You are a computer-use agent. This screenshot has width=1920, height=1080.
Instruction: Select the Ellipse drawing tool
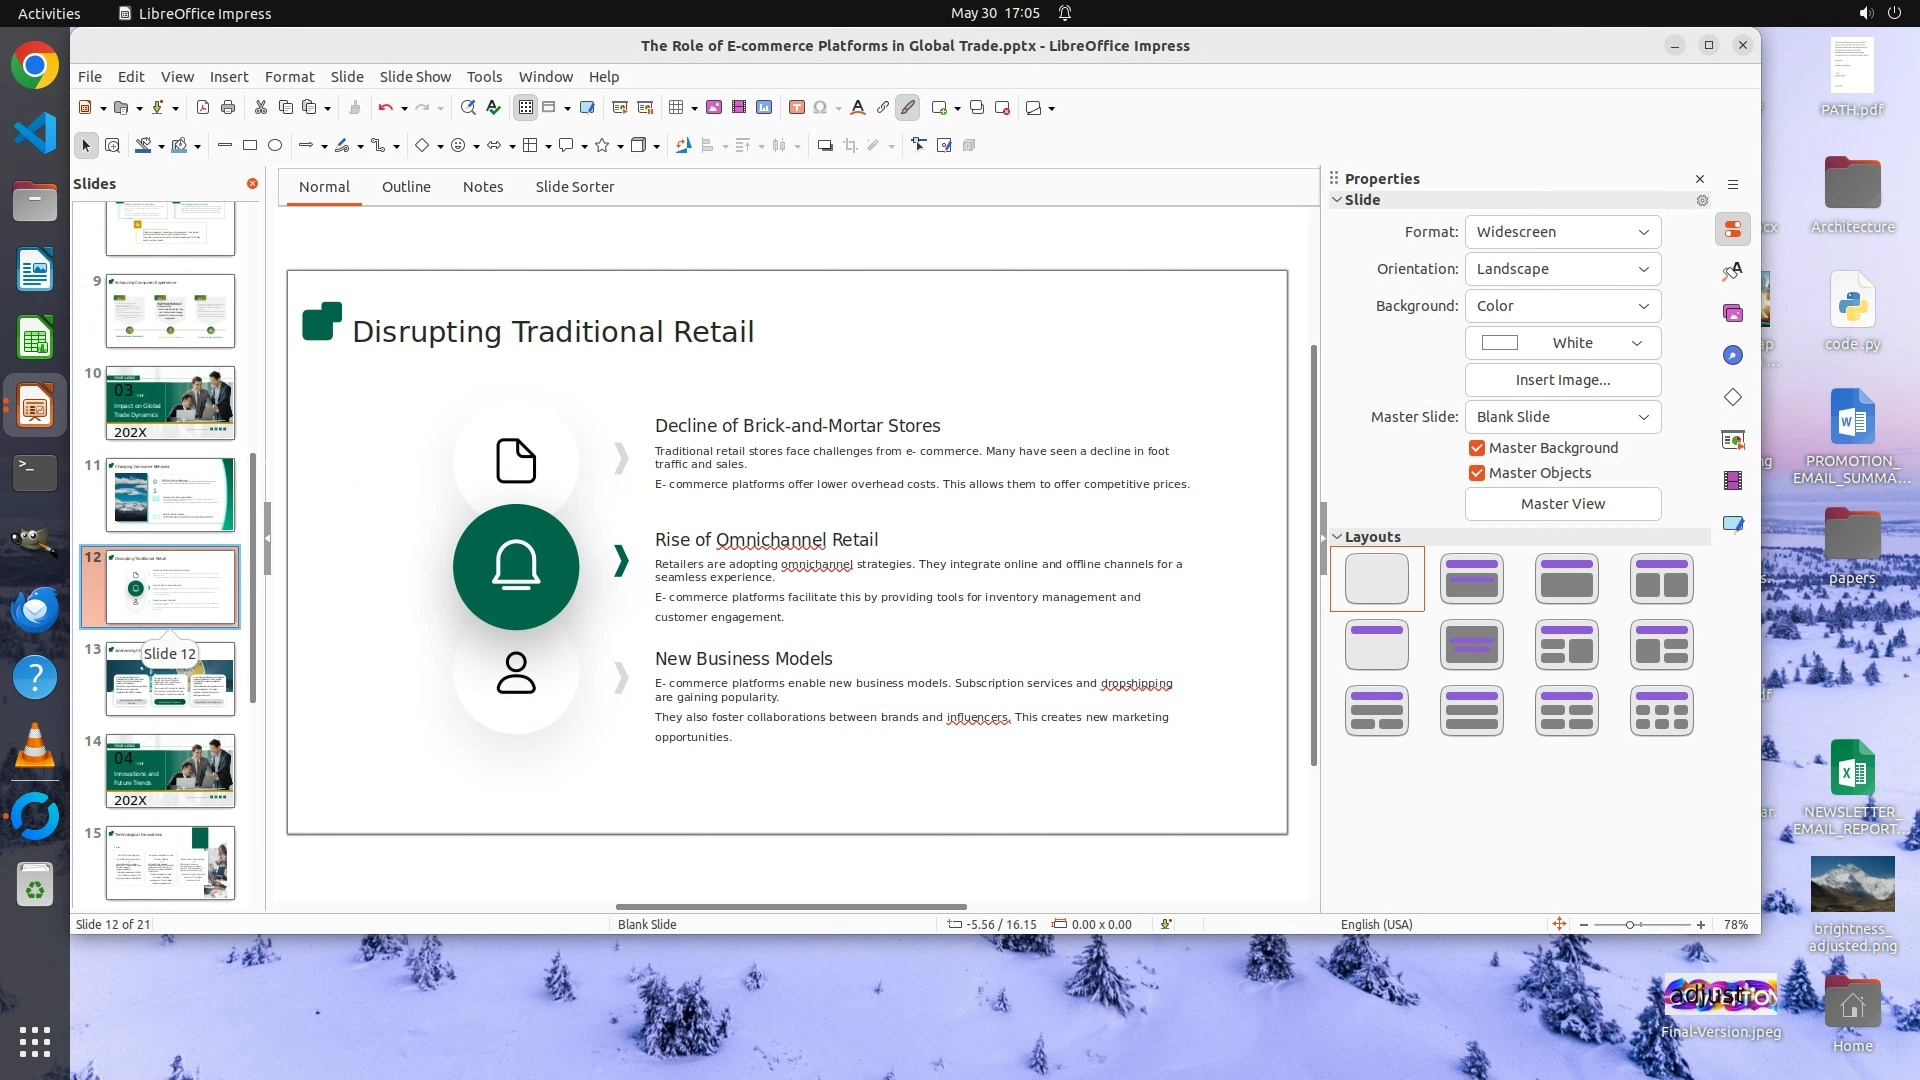point(275,146)
